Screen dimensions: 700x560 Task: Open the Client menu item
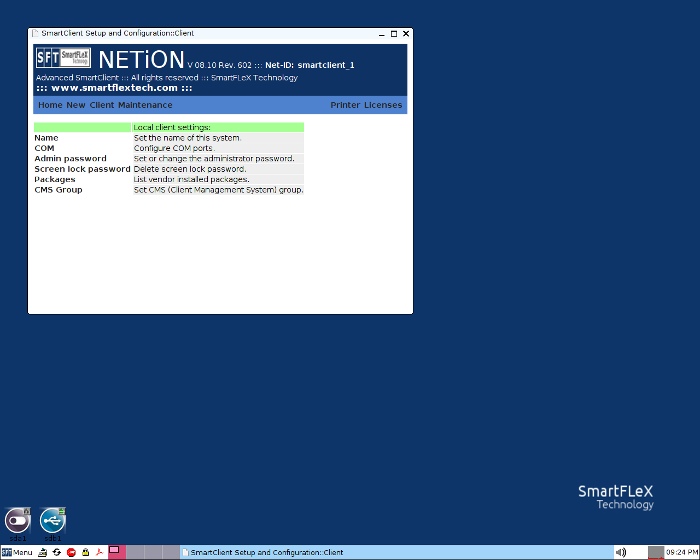click(102, 105)
